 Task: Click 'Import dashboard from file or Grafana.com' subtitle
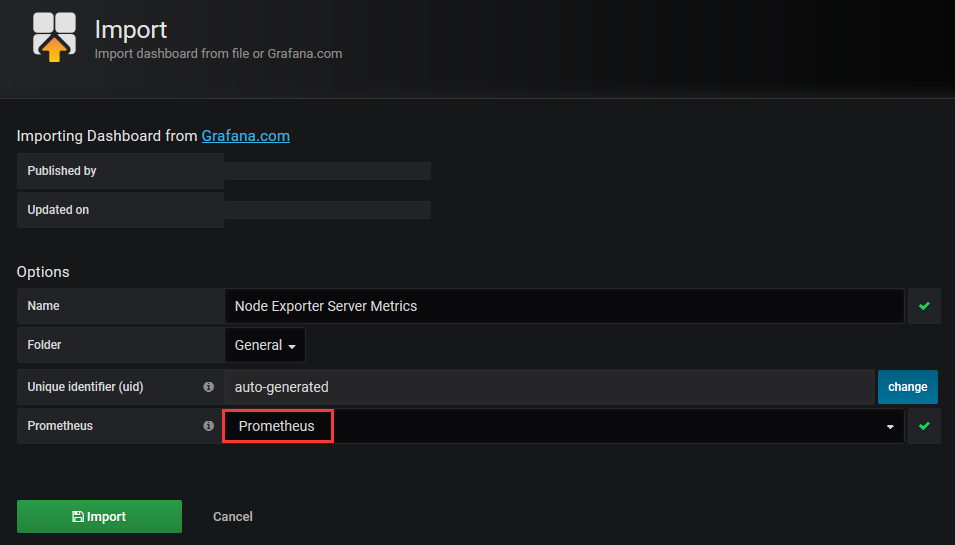pos(218,54)
